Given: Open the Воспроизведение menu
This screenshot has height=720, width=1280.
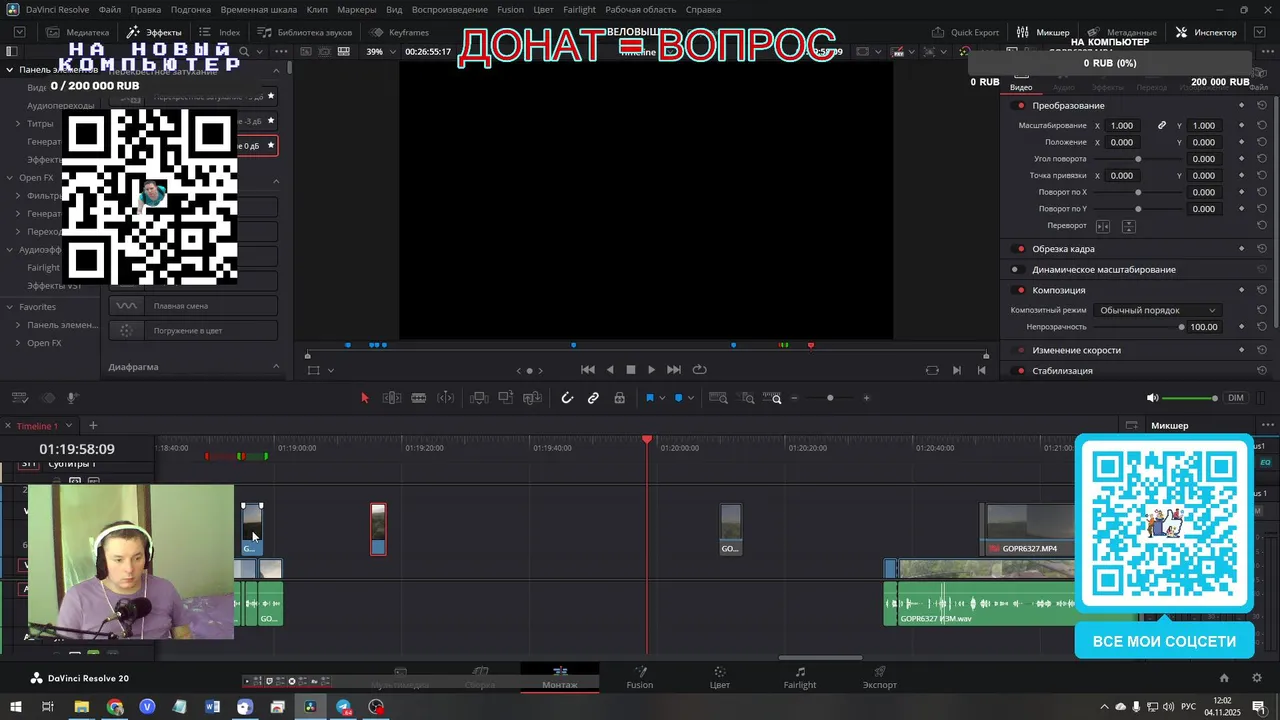Looking at the screenshot, I should (x=450, y=9).
